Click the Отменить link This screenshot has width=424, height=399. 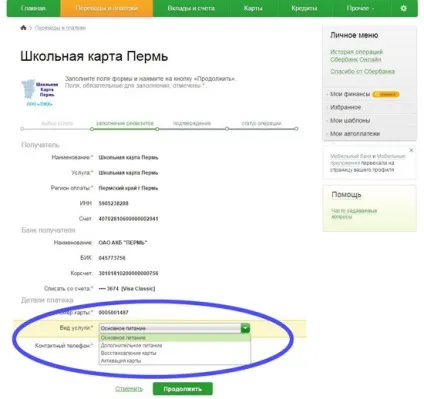pyautogui.click(x=129, y=389)
